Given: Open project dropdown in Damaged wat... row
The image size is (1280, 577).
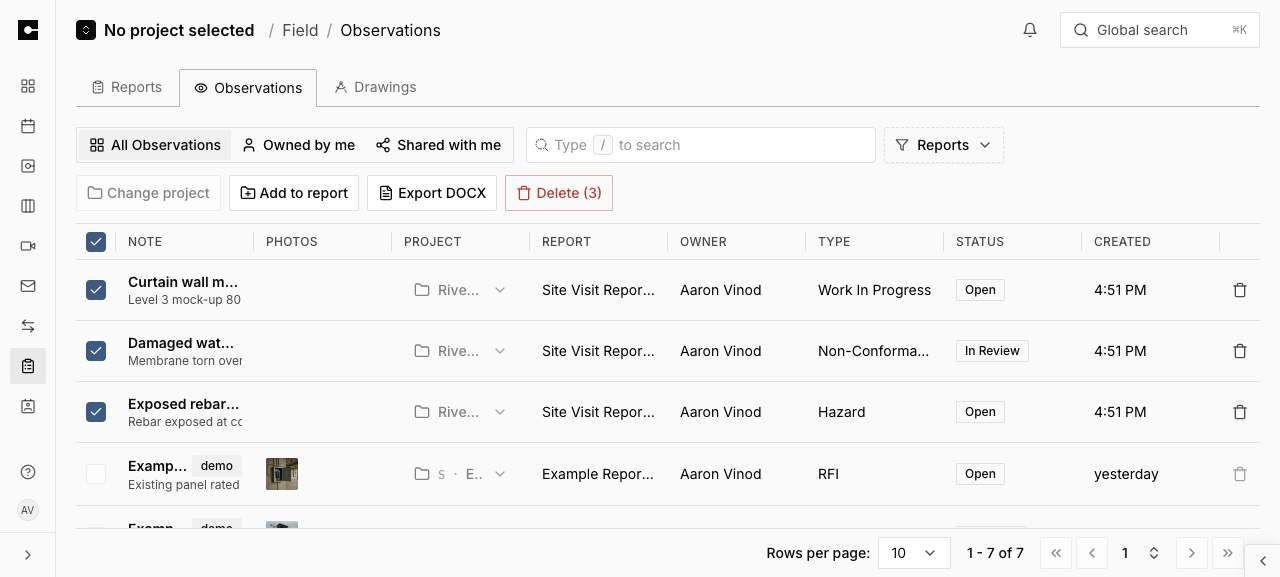Looking at the screenshot, I should [x=460, y=351].
